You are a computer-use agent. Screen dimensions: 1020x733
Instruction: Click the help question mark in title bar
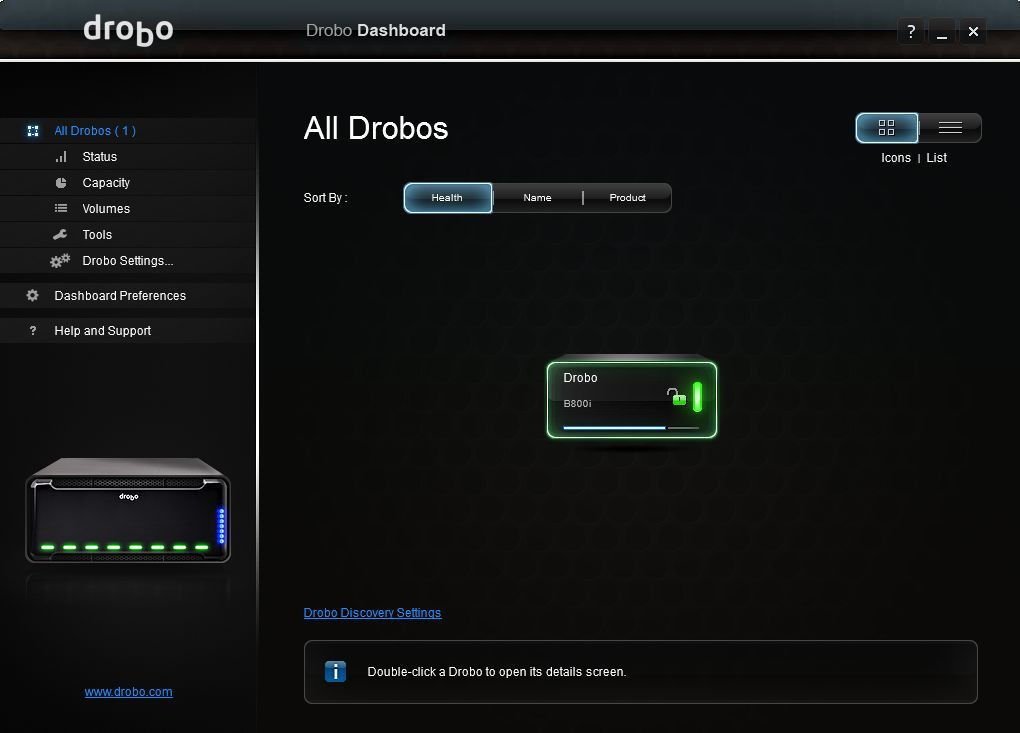(911, 31)
